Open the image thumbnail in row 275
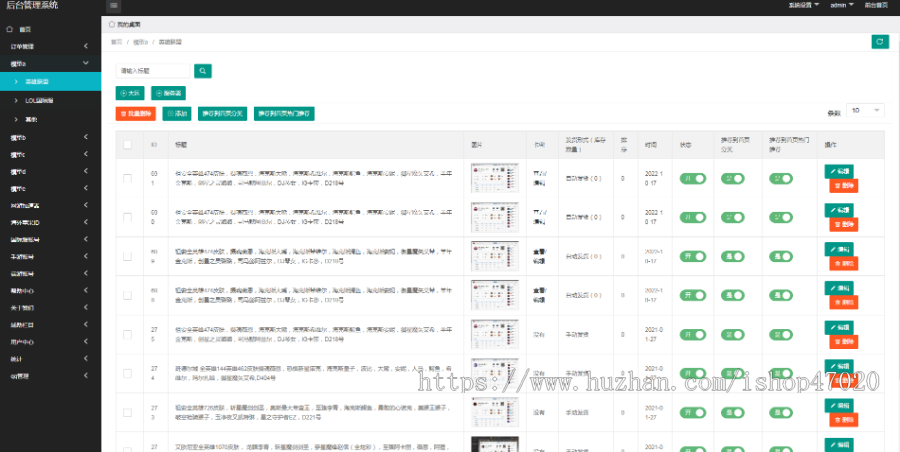900x452 pixels. [x=495, y=334]
